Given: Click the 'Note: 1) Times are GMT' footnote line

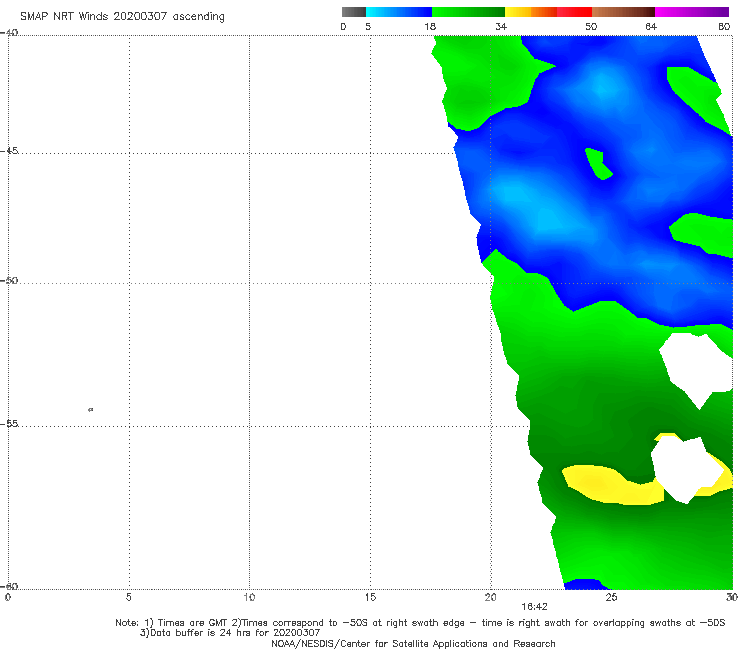Looking at the screenshot, I should click(x=420, y=623).
